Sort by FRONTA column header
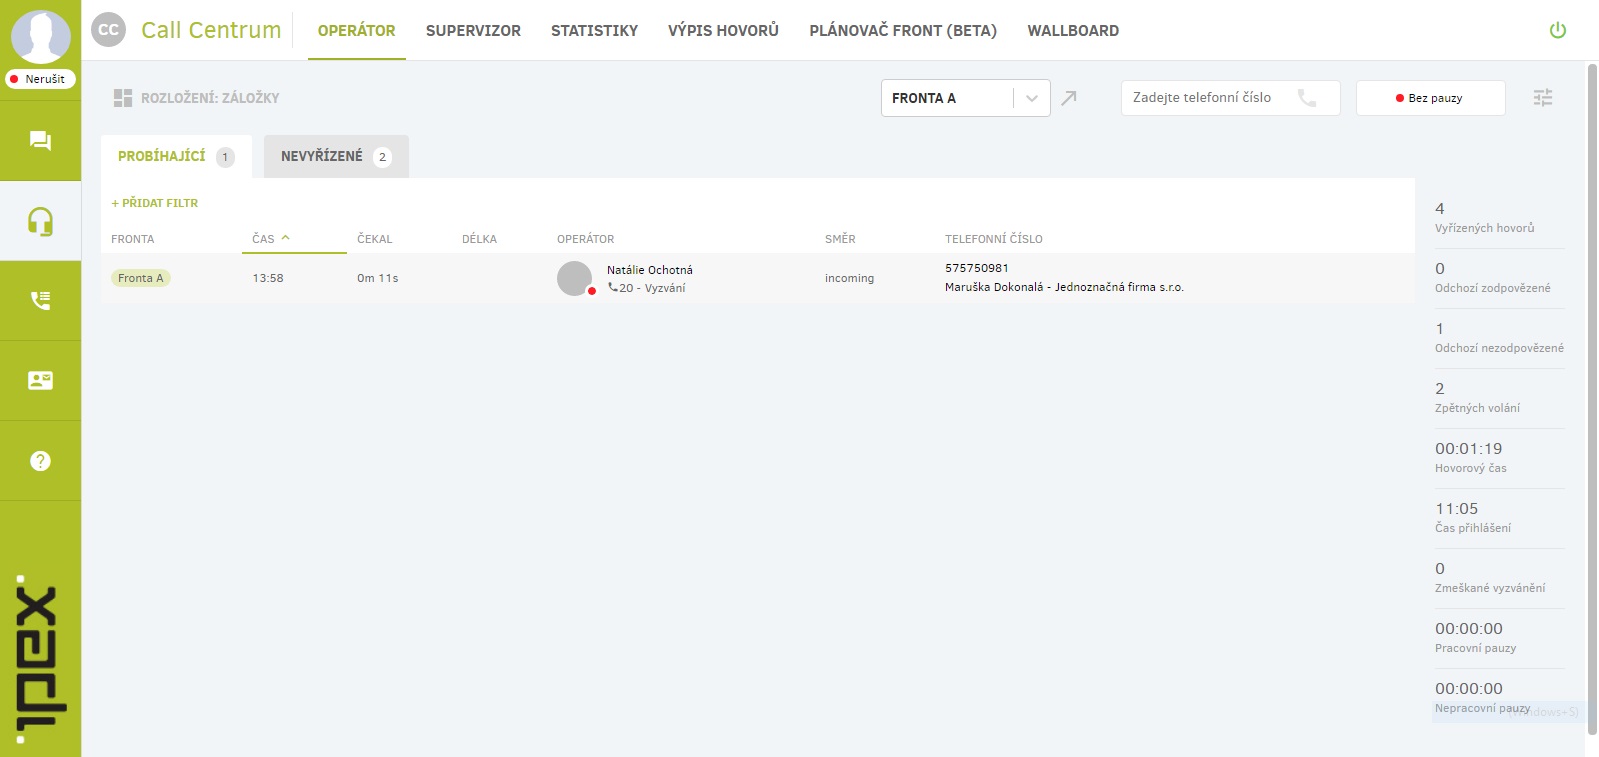 pos(133,239)
